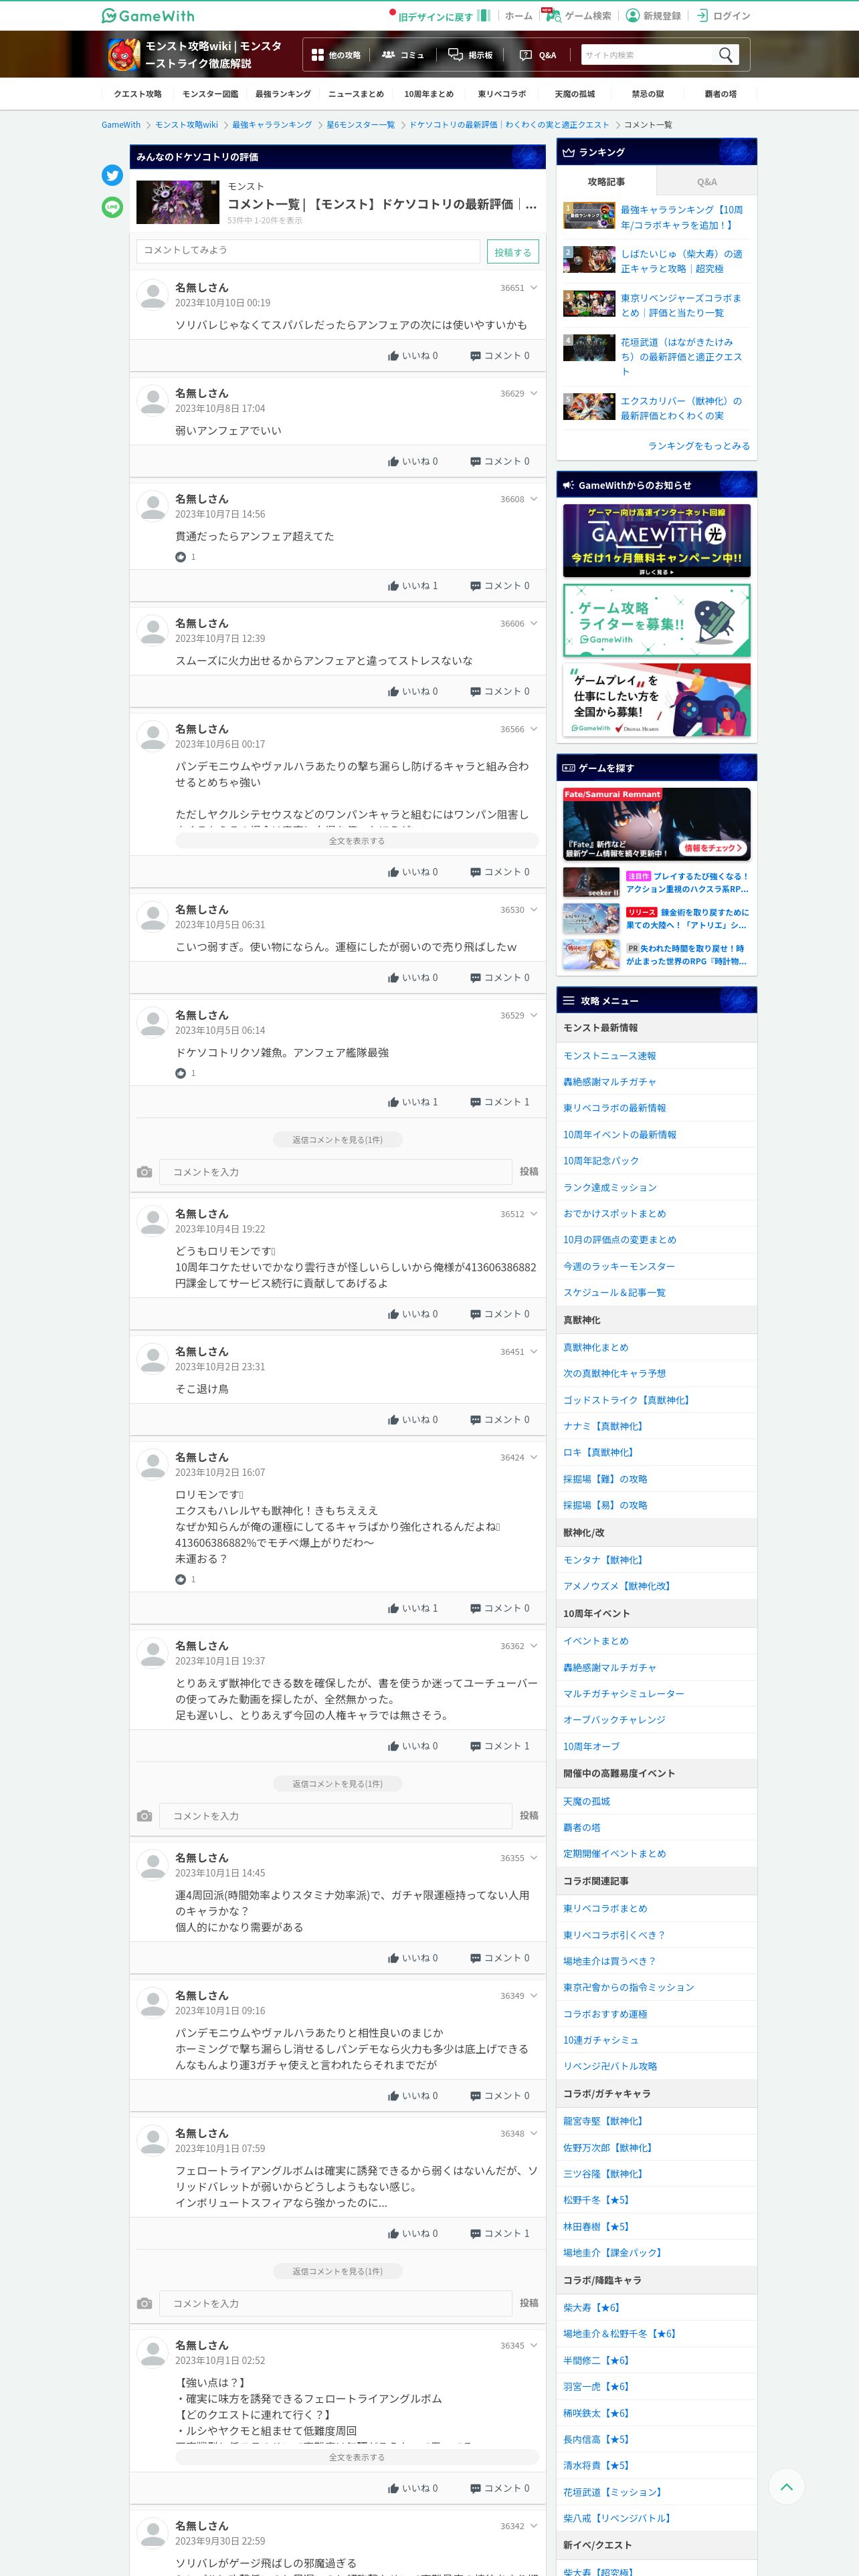Viewport: 859px width, 2576px height.
Task: Click ドケソコトリ article thumbnail image
Action: tap(177, 202)
